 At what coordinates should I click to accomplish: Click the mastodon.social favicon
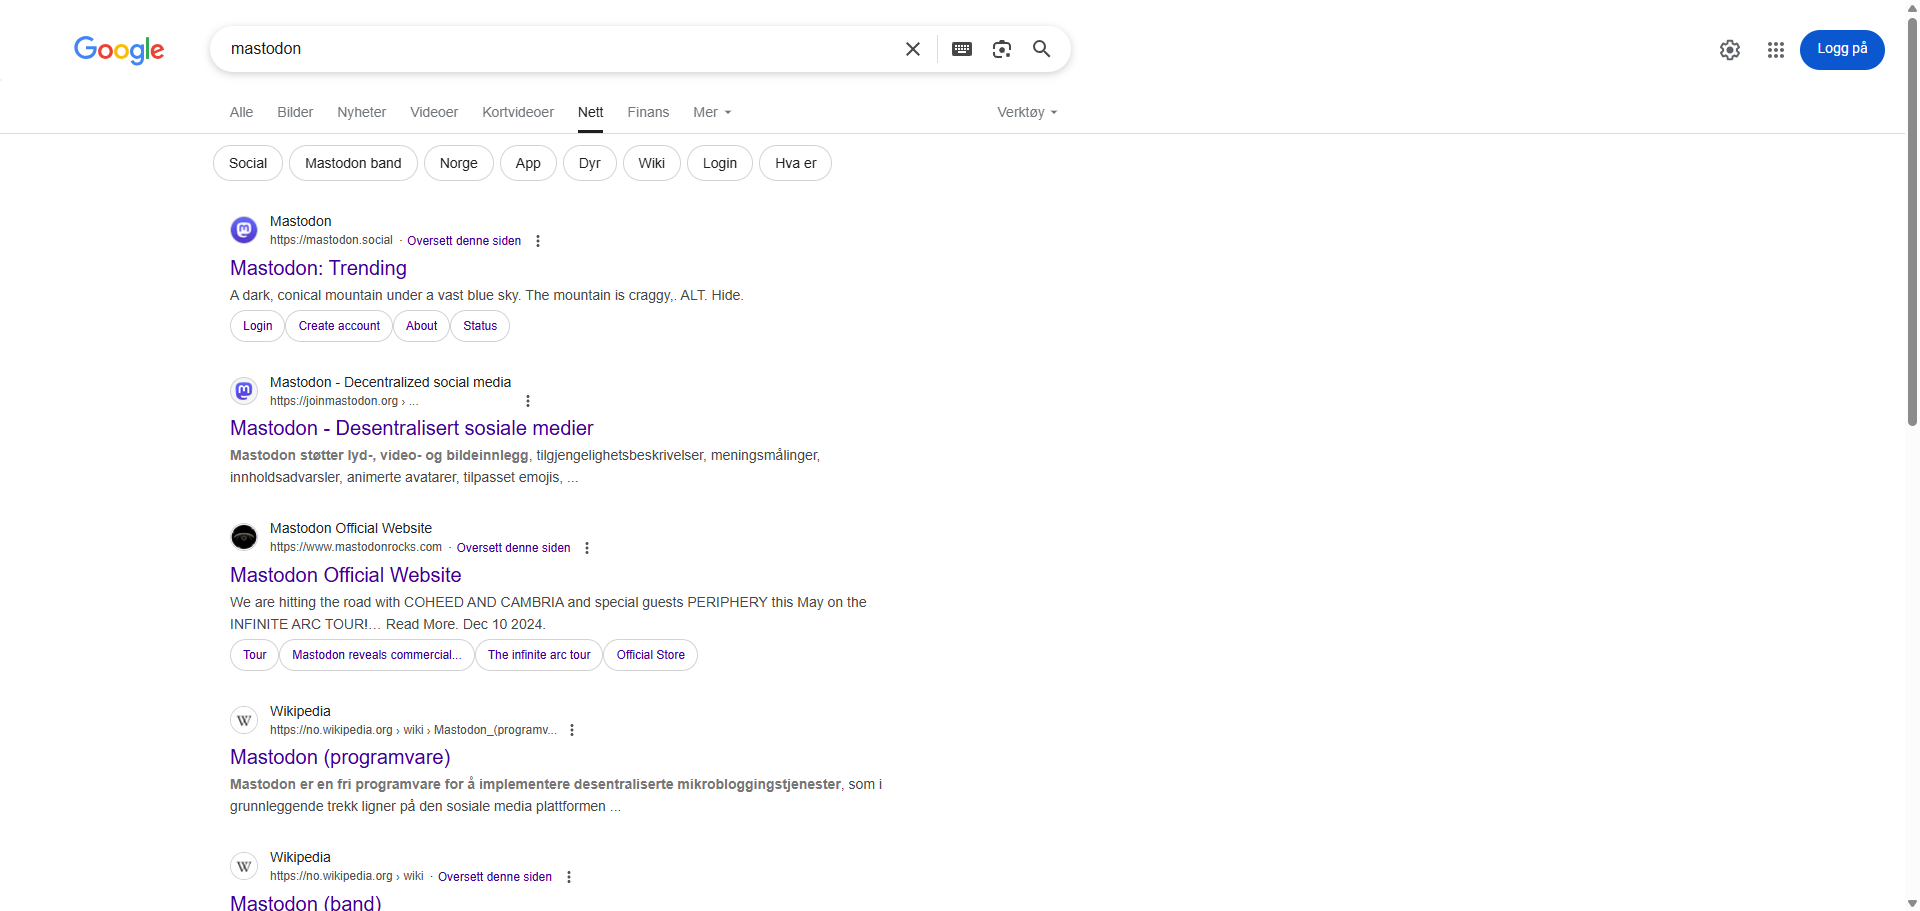[244, 230]
